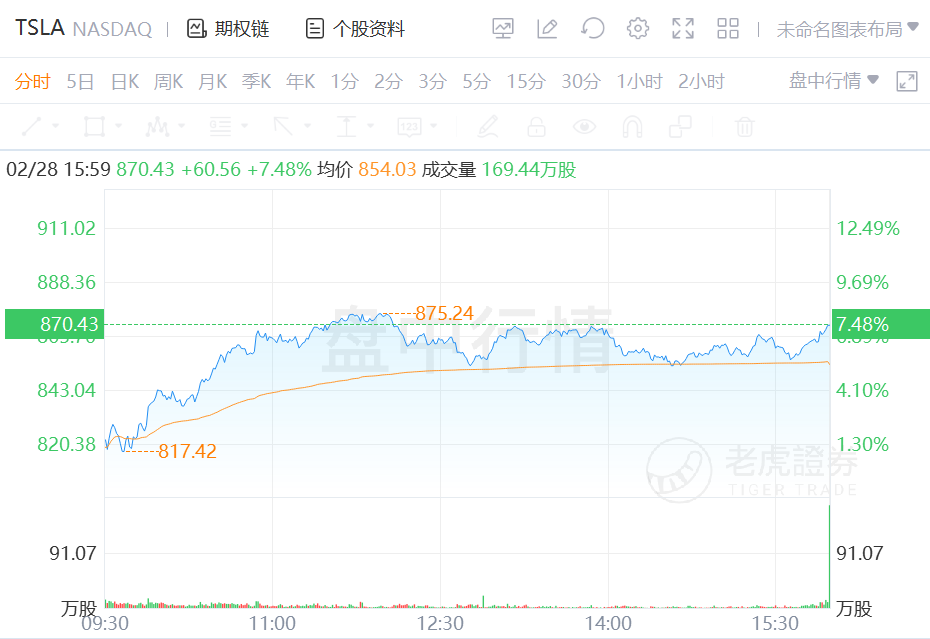Open the multi-chart grid layout icon
Screen dimensions: 930x639
pos(728,29)
